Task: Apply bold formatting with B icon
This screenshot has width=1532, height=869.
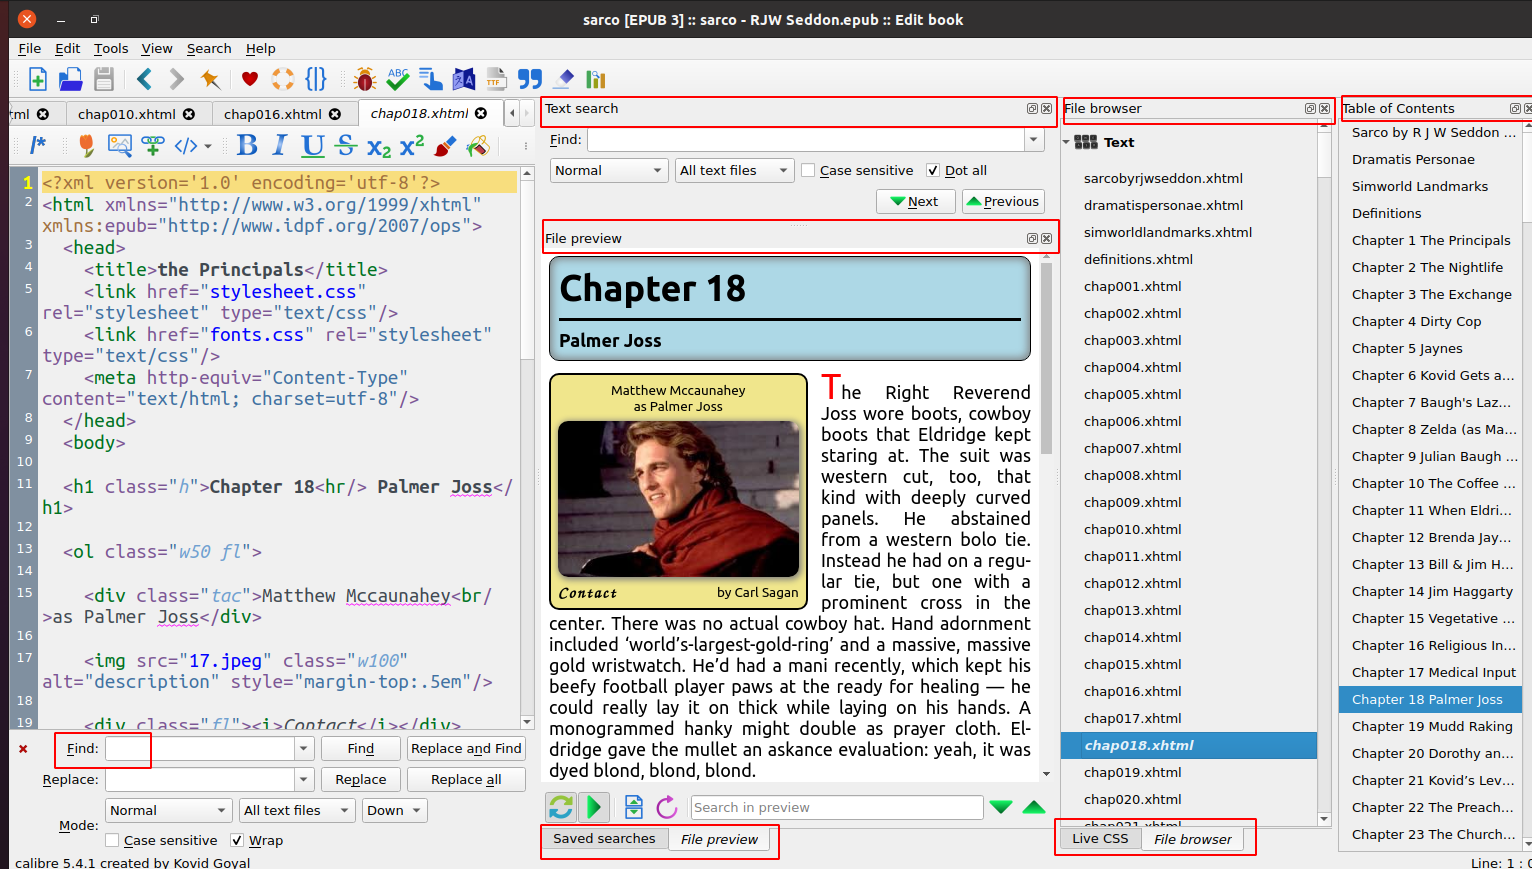Action: [247, 146]
